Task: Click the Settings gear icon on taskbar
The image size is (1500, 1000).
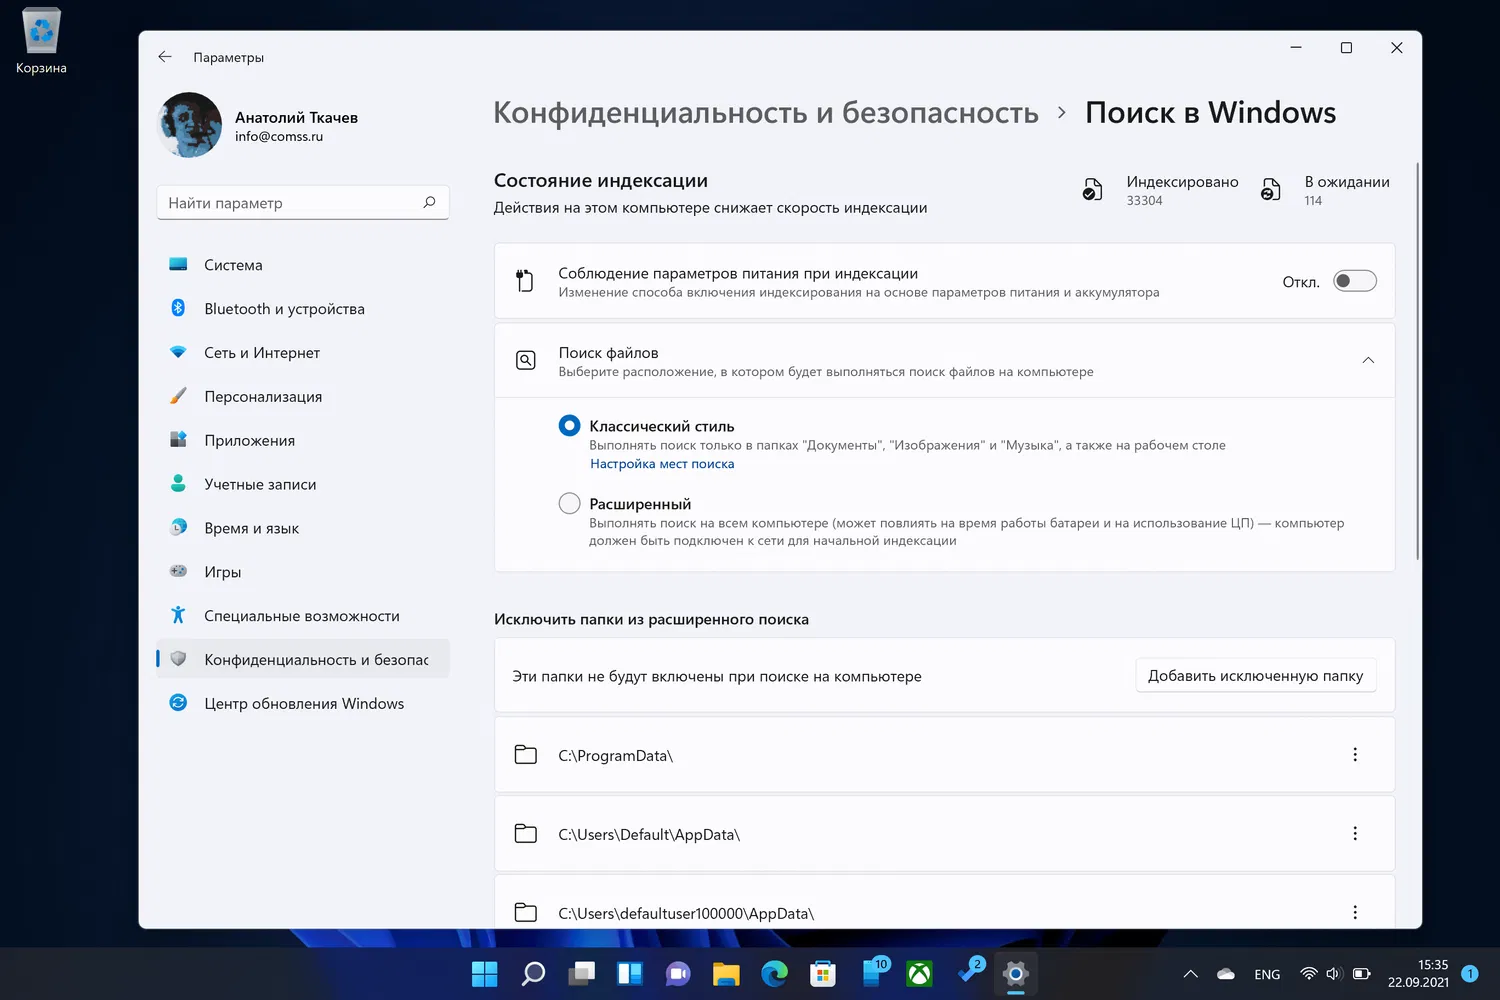Action: pos(1015,973)
